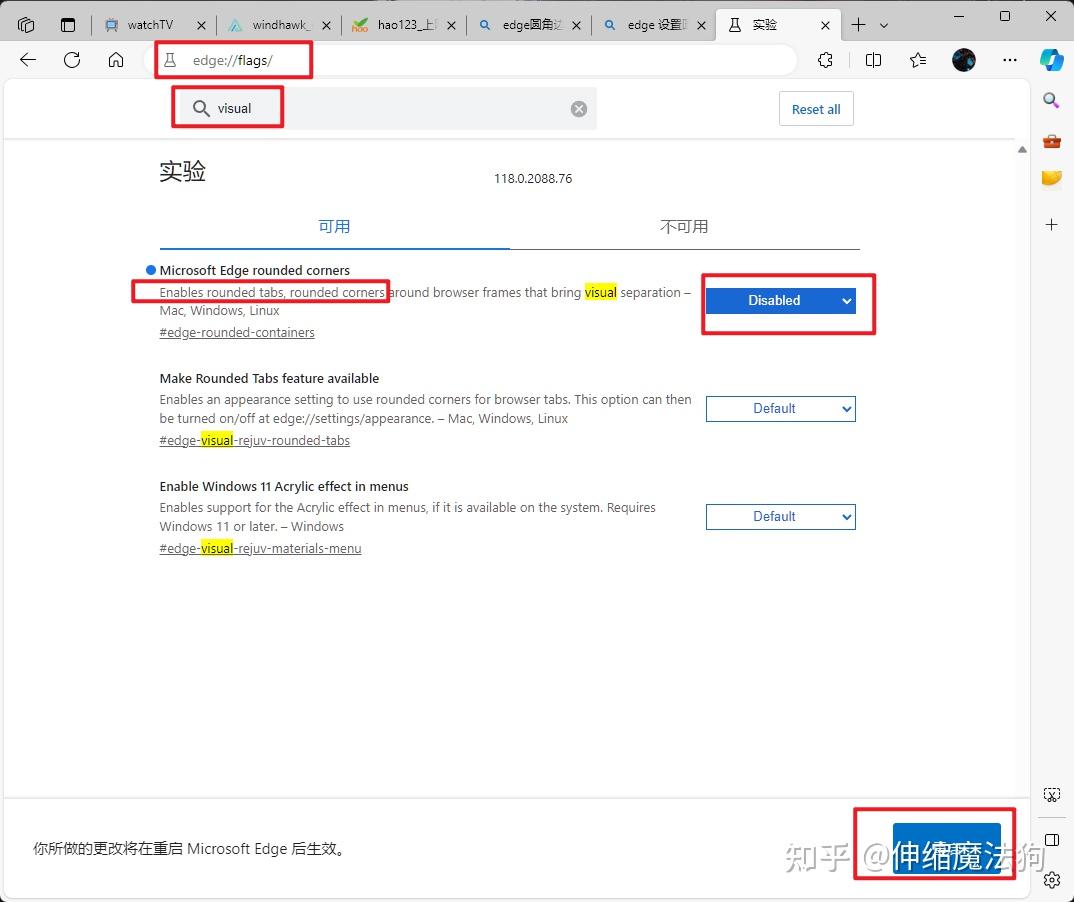Clear the visual search field
Image resolution: width=1074 pixels, height=902 pixels.
[x=578, y=108]
